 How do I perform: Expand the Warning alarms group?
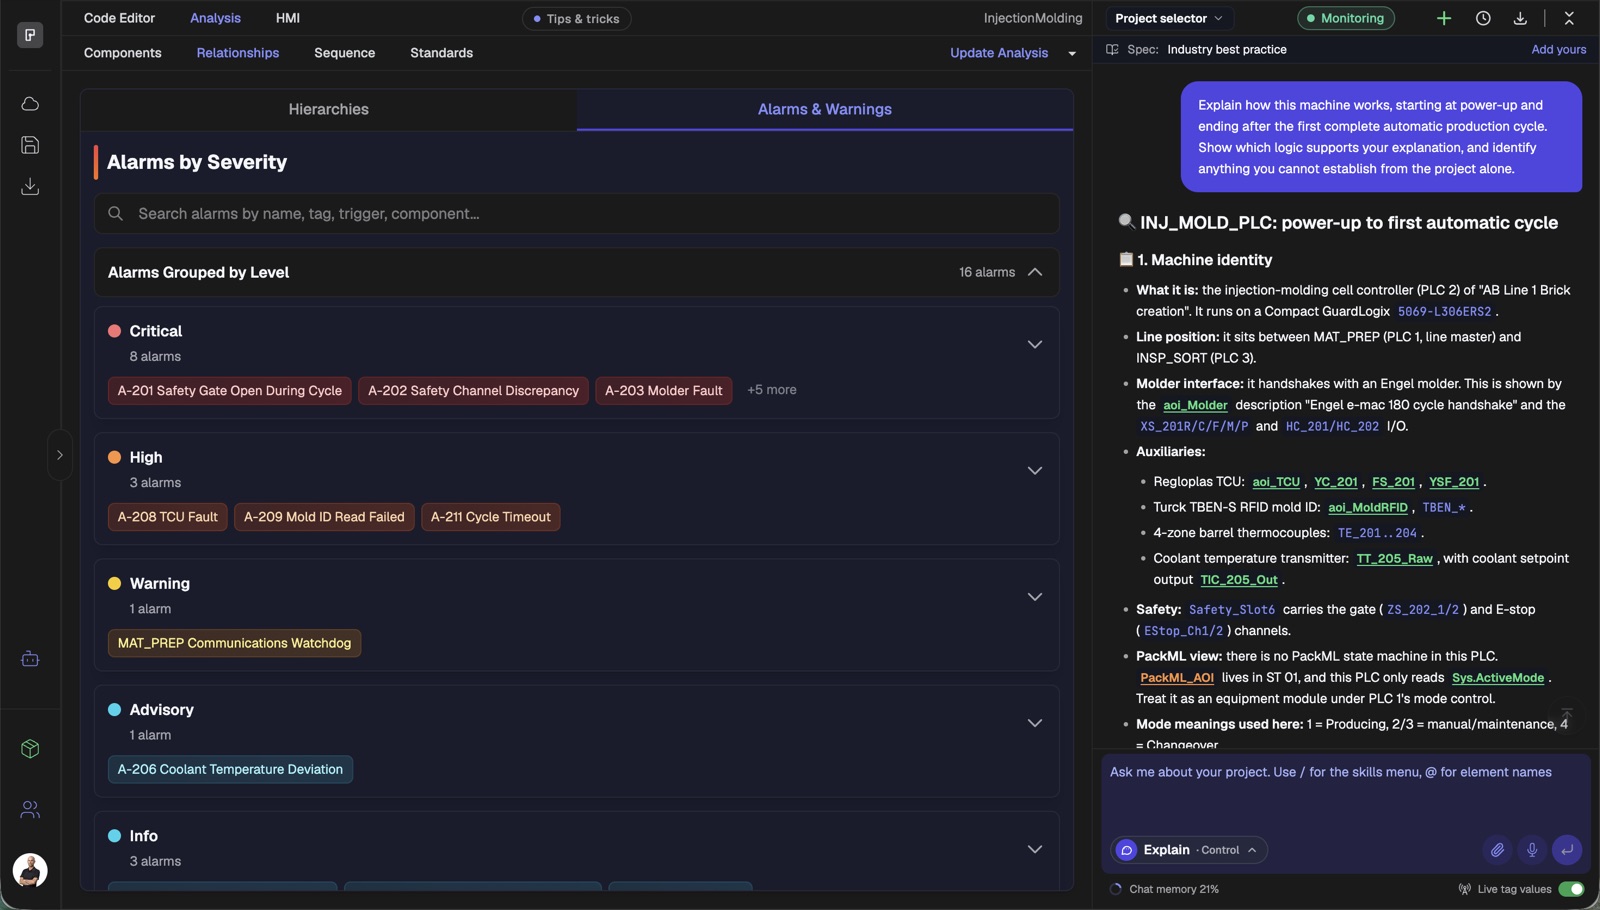coord(1035,597)
